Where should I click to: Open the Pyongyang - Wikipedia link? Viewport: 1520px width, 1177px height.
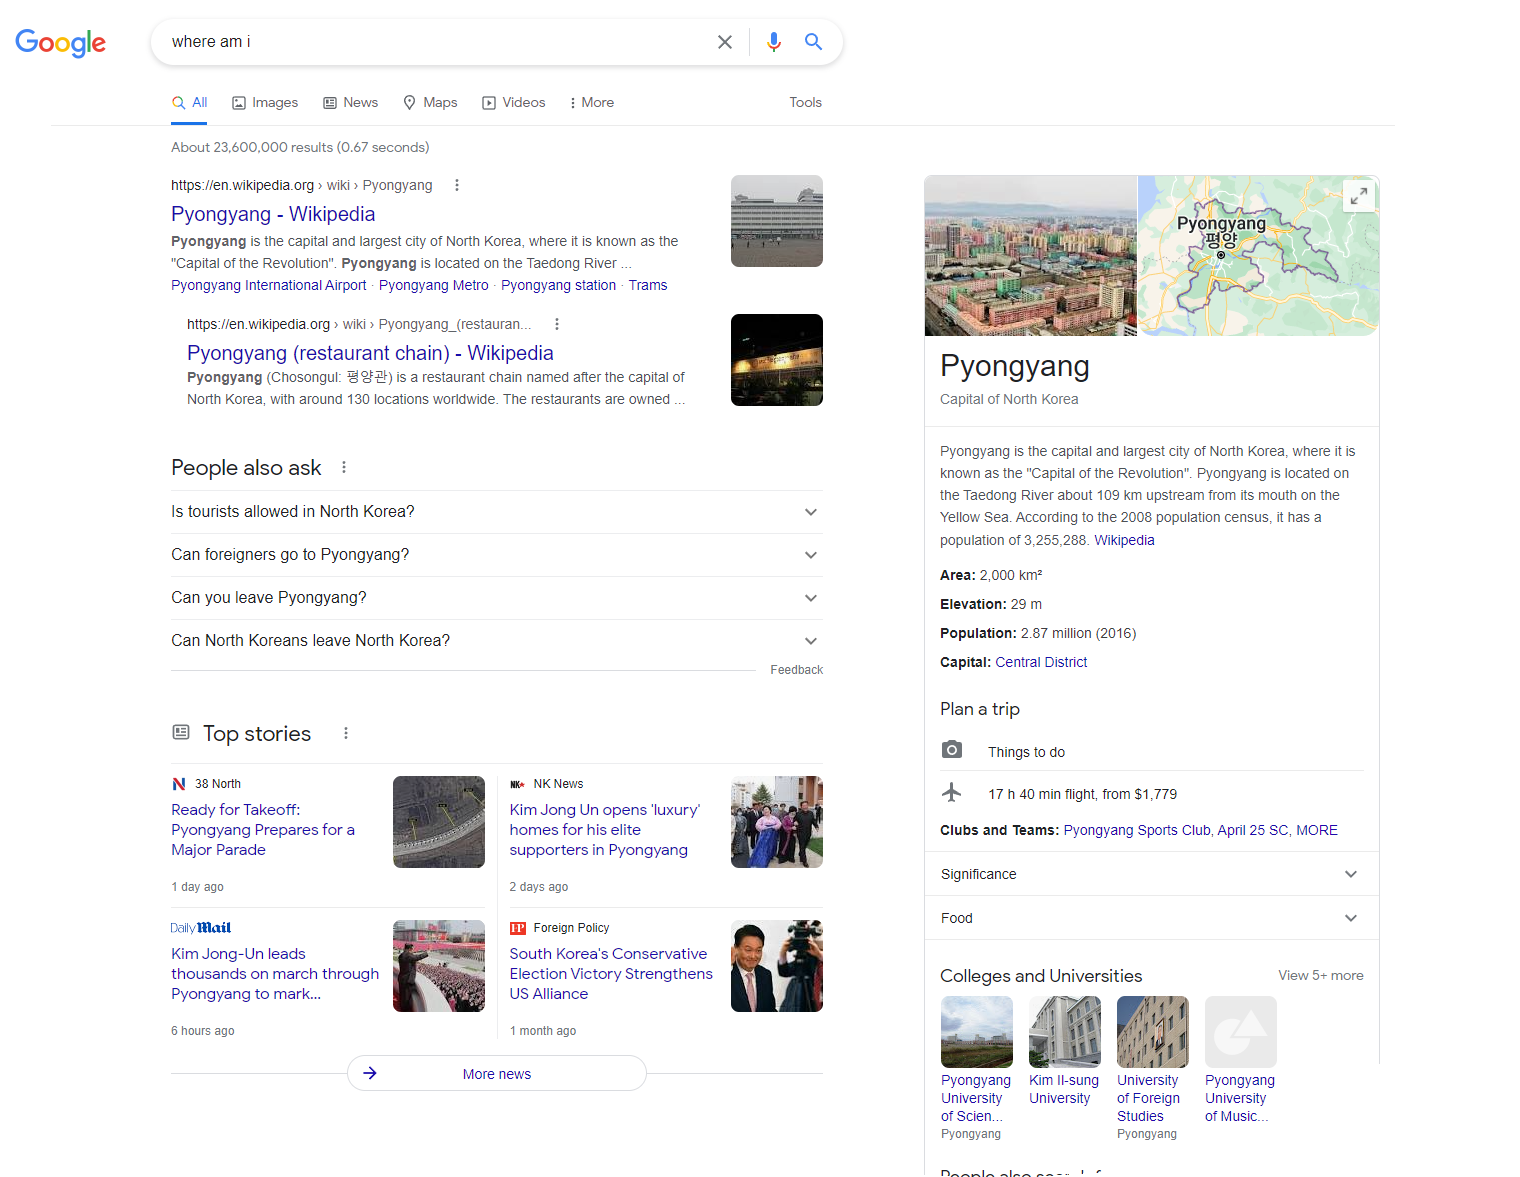273,214
